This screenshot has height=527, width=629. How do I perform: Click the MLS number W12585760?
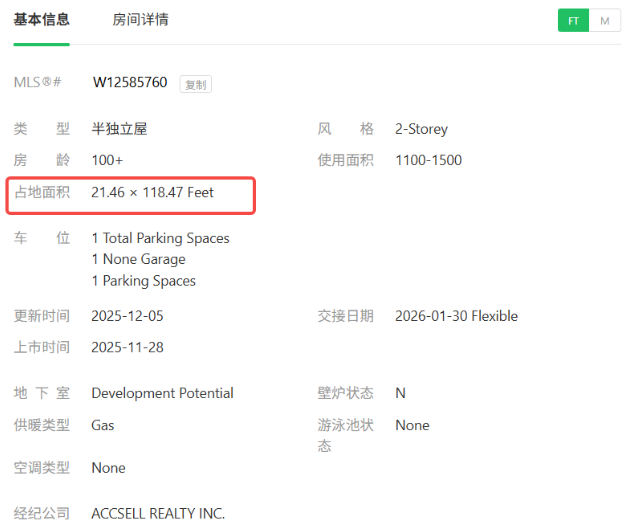130,82
